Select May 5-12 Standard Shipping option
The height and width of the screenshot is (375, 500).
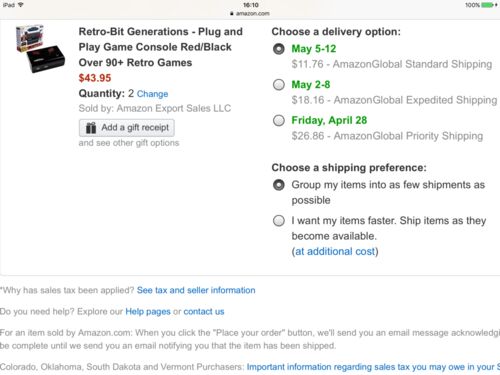click(x=279, y=49)
